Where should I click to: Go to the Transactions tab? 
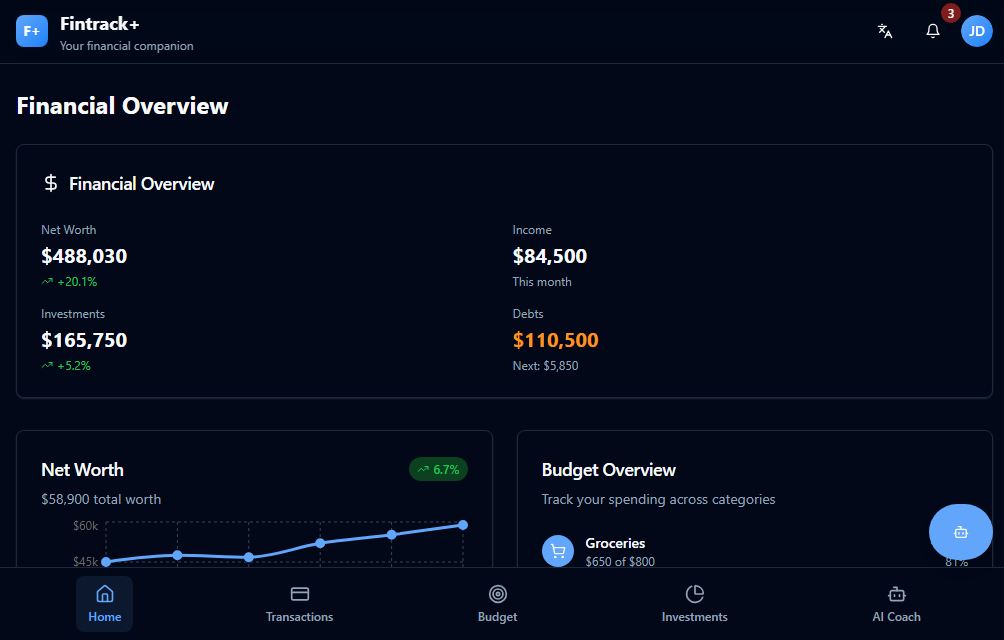pos(299,604)
